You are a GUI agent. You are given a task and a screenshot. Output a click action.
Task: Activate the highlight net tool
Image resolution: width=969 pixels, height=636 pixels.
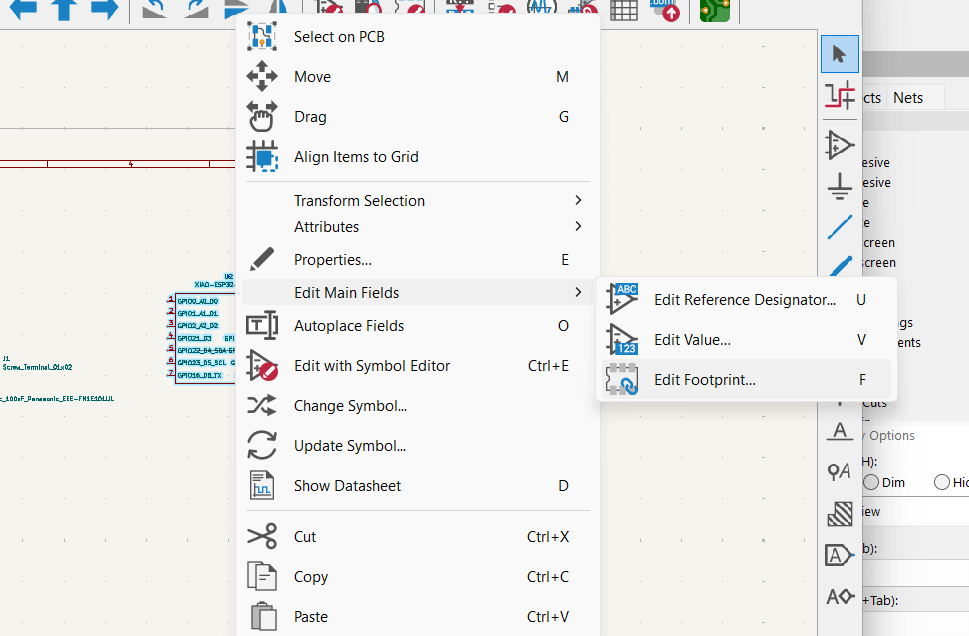(x=839, y=96)
